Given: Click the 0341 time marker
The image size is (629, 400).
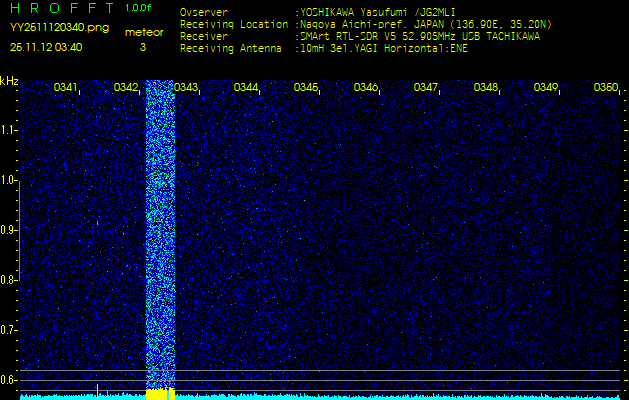Looking at the screenshot, I should 65,87.
